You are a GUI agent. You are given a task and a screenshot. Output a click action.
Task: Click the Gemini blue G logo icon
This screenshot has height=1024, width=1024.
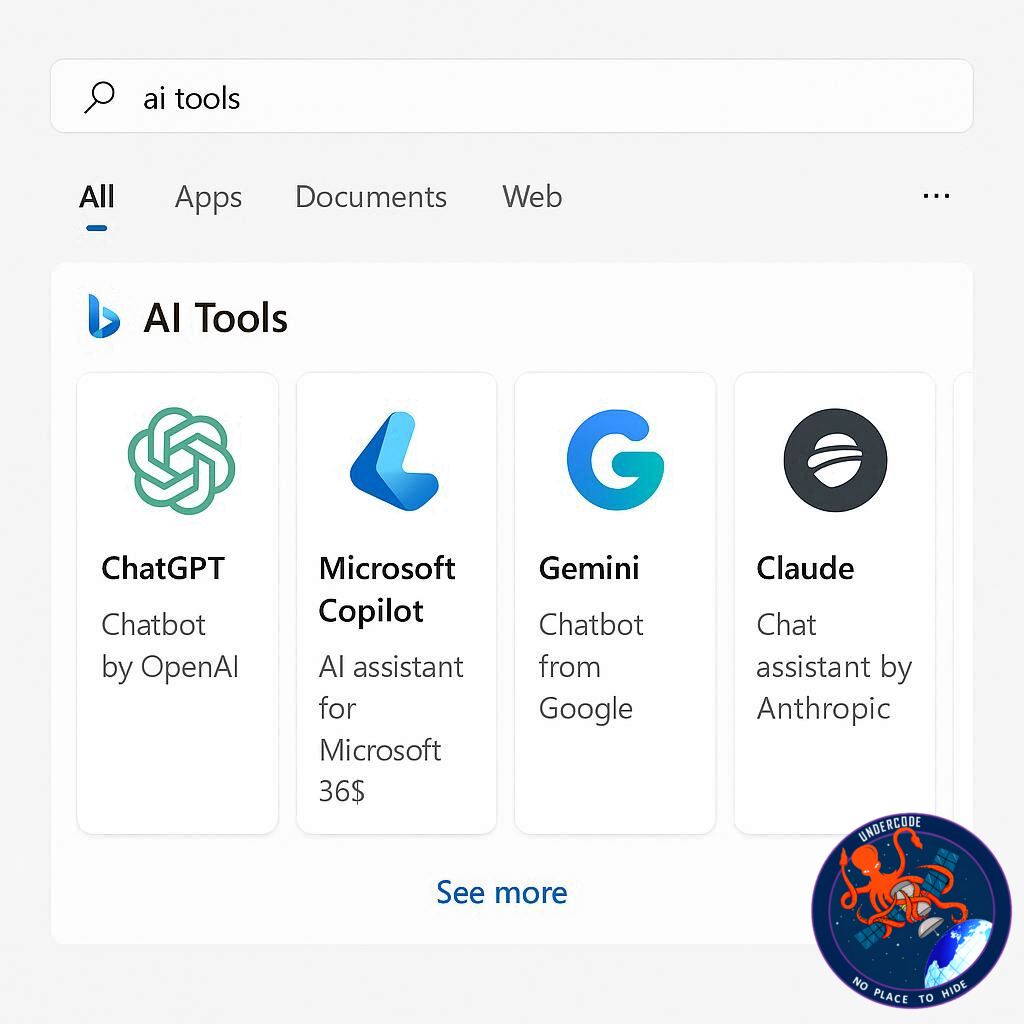[615, 460]
